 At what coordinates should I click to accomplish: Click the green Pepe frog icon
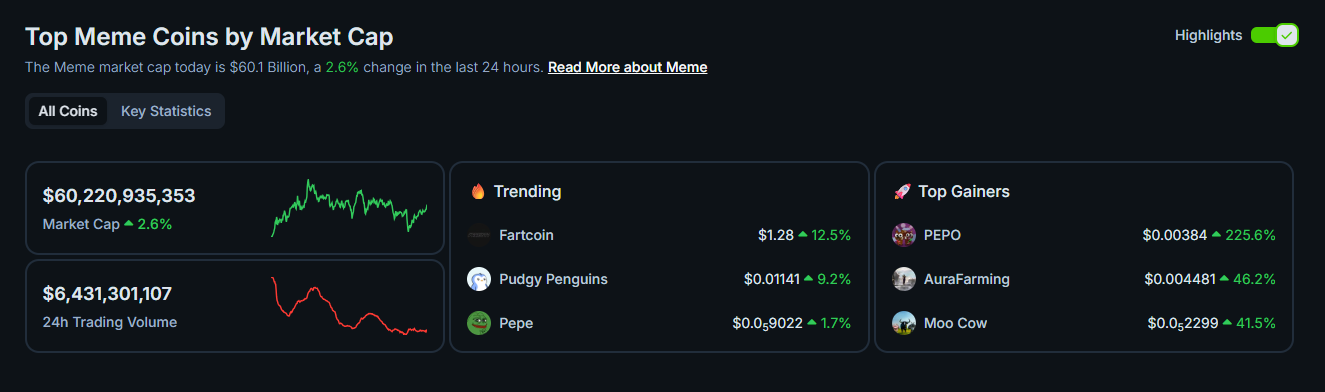pyautogui.click(x=479, y=323)
